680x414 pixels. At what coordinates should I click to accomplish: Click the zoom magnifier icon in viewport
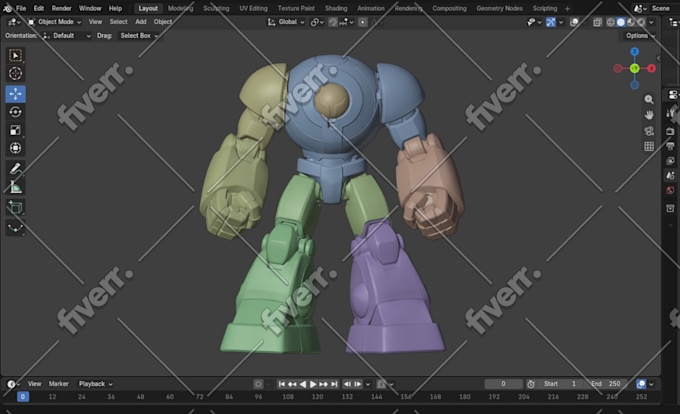pos(649,100)
